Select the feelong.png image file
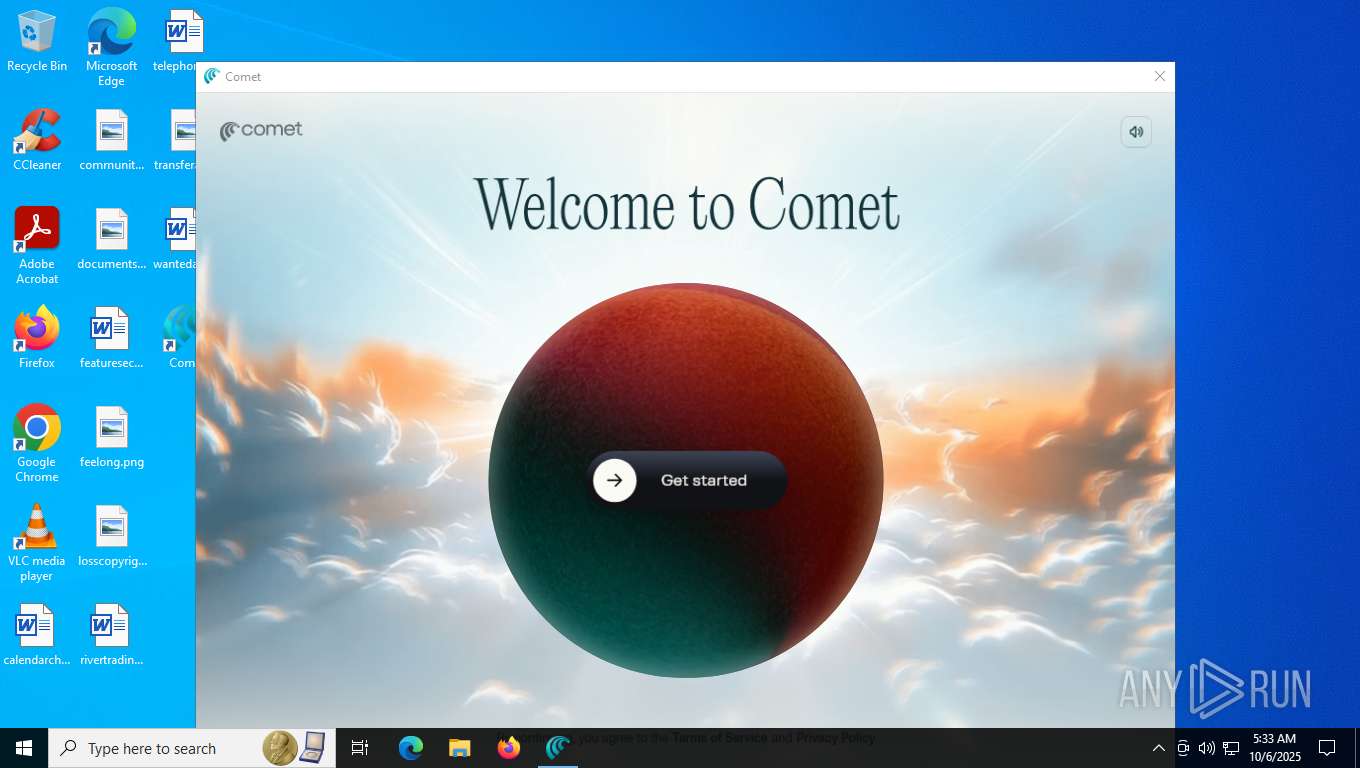 [x=112, y=437]
